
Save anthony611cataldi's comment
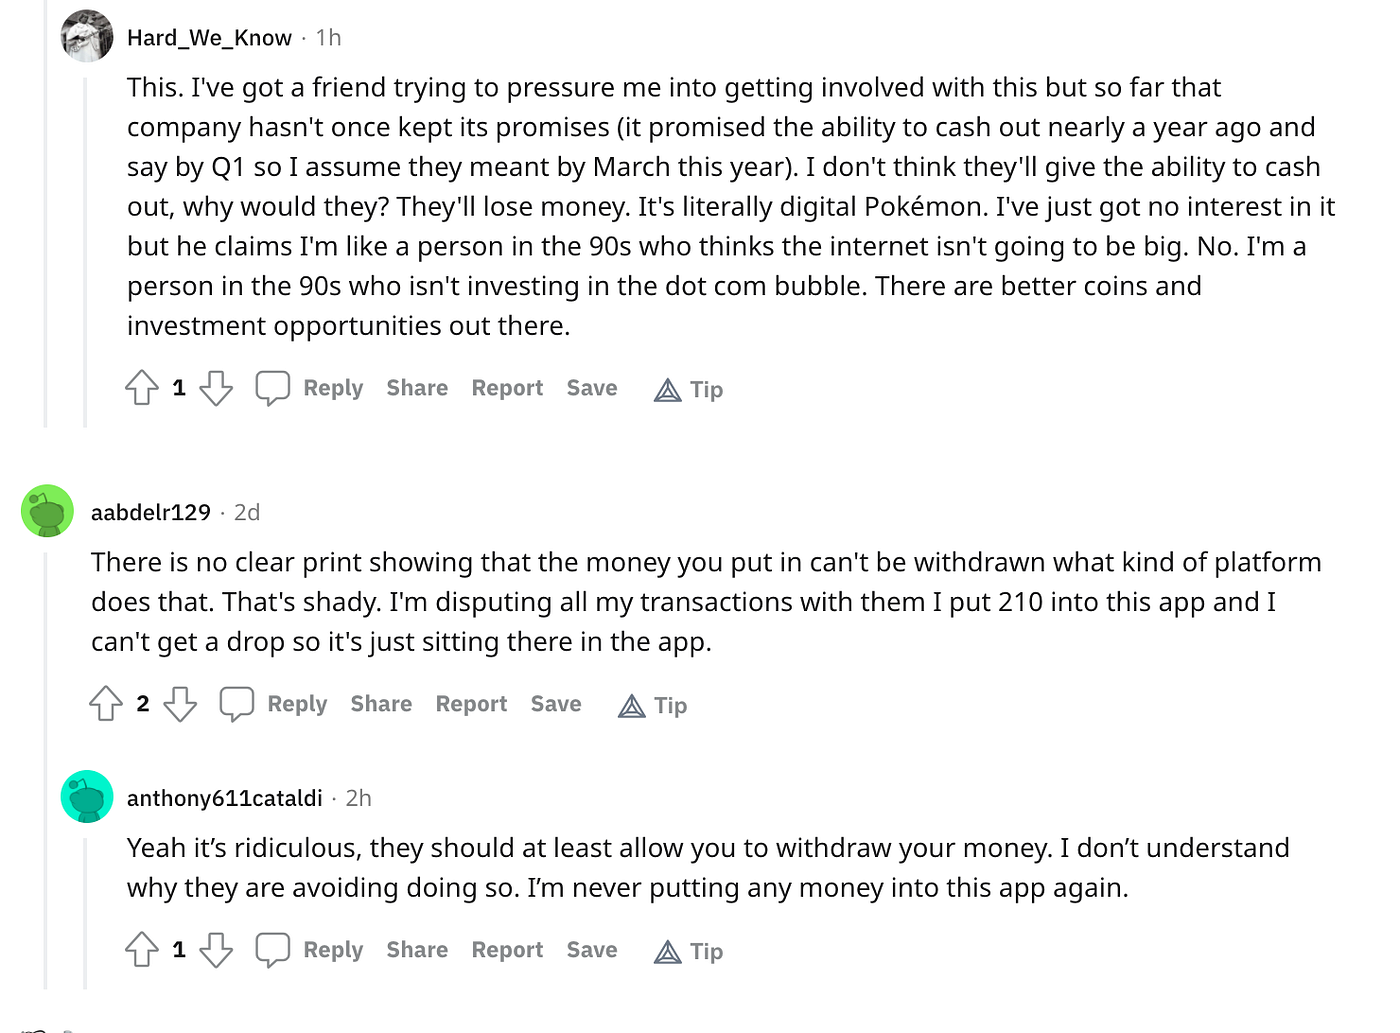[x=592, y=950]
